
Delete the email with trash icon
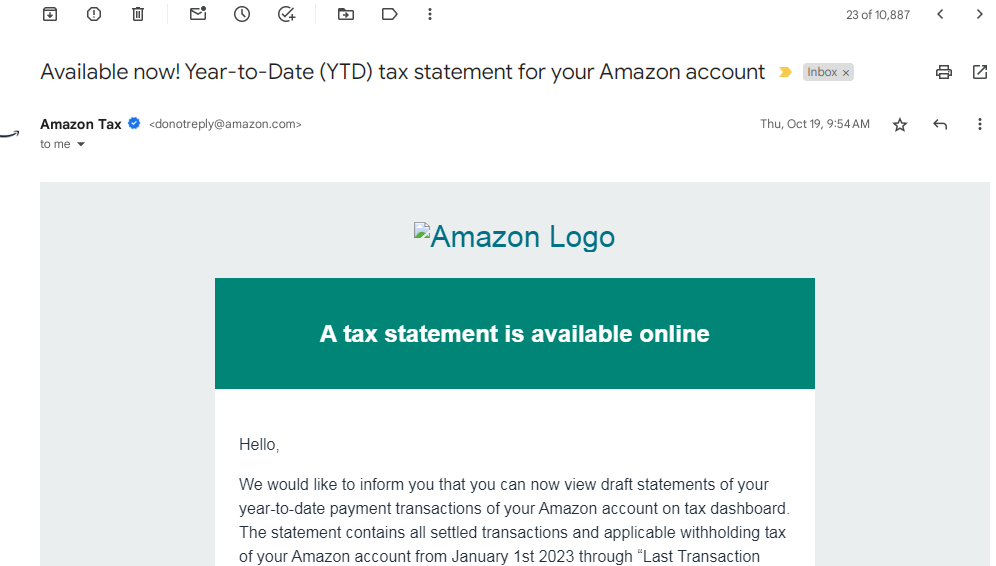pos(138,14)
